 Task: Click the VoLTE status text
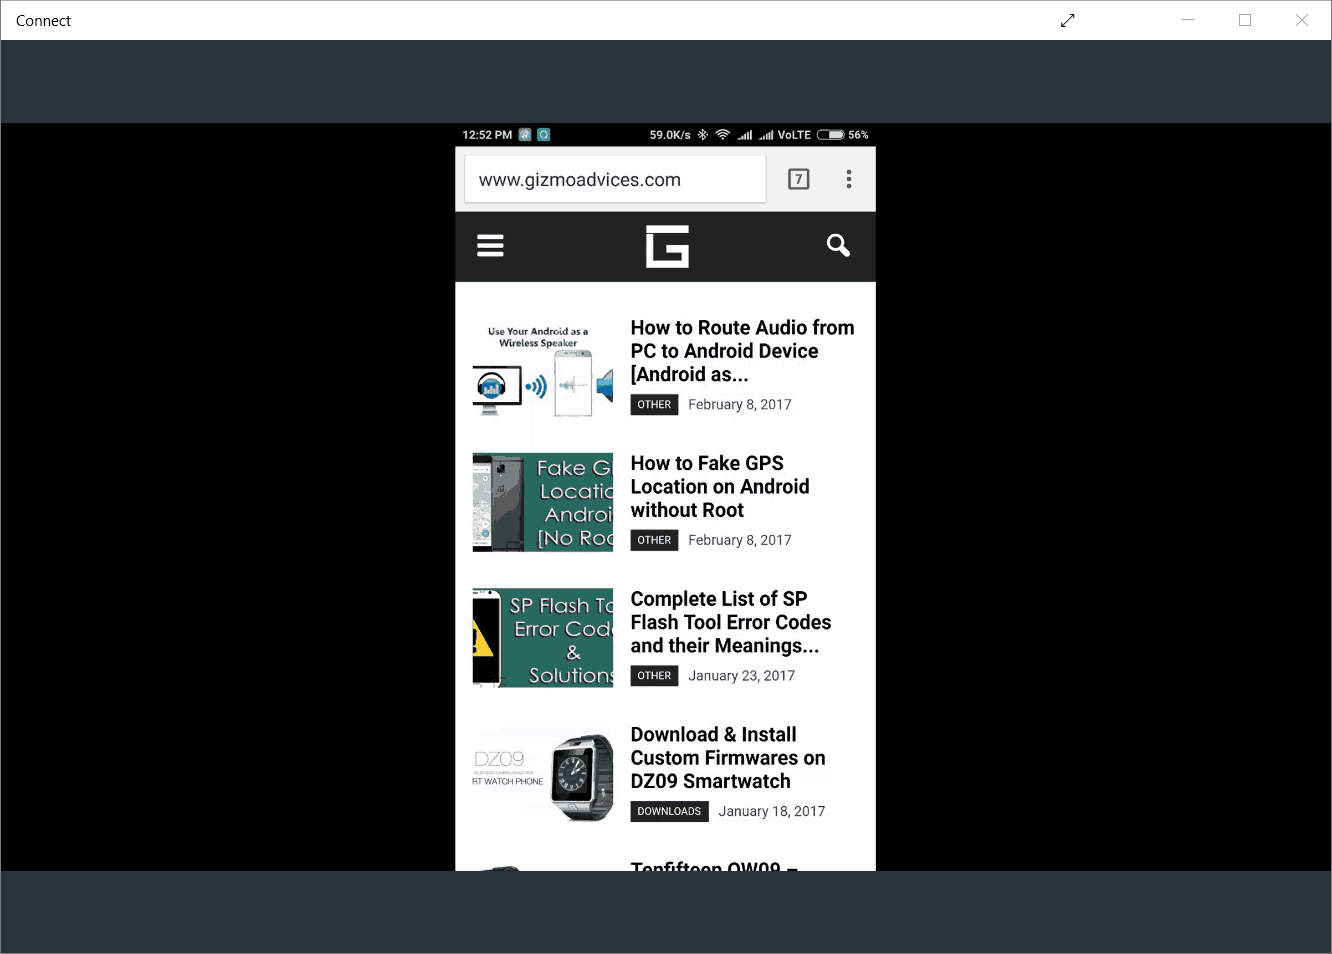click(x=794, y=135)
